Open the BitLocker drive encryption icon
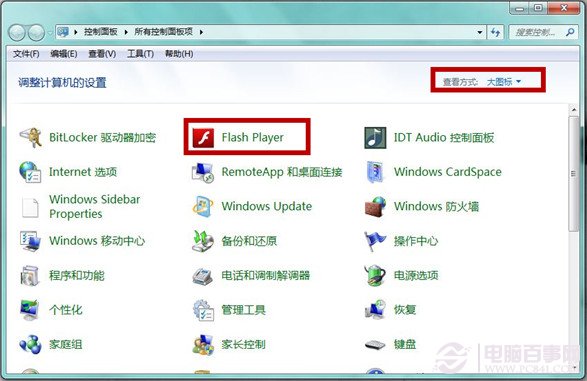Screen dimensions: 587x381 [x=30, y=137]
